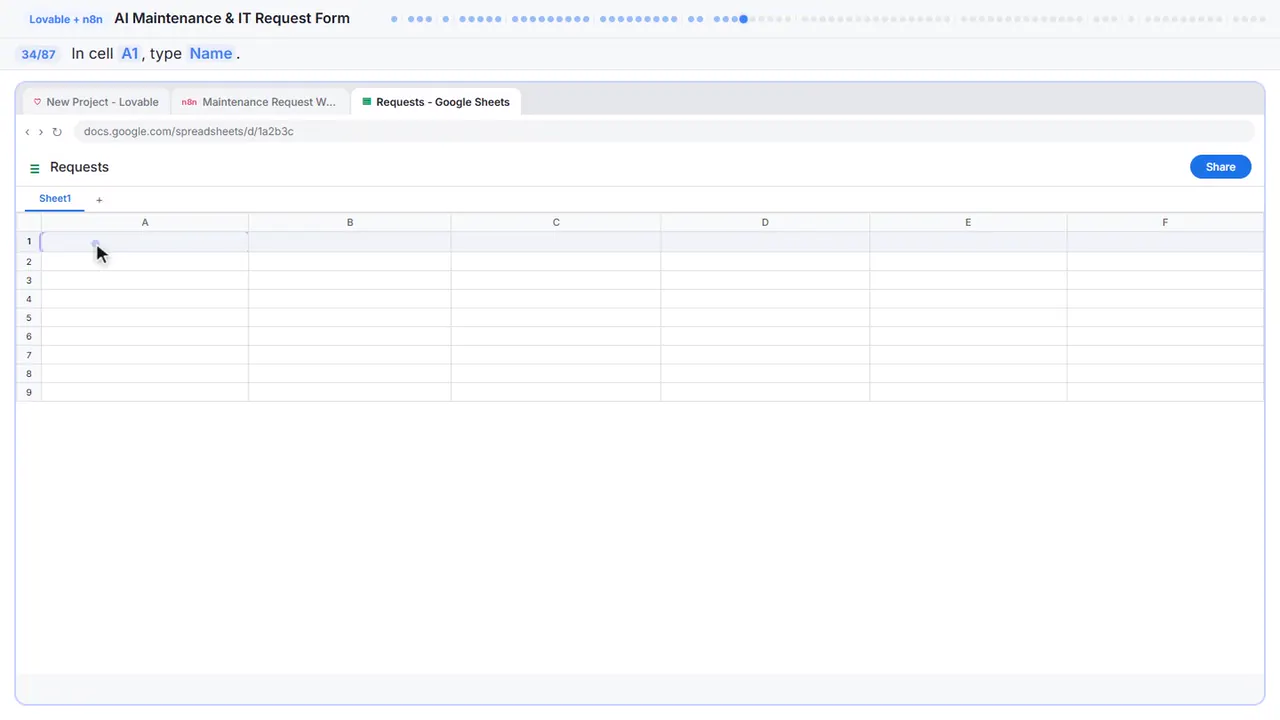Click the 34/87 step counter badge
This screenshot has height=720, width=1280.
tap(39, 54)
